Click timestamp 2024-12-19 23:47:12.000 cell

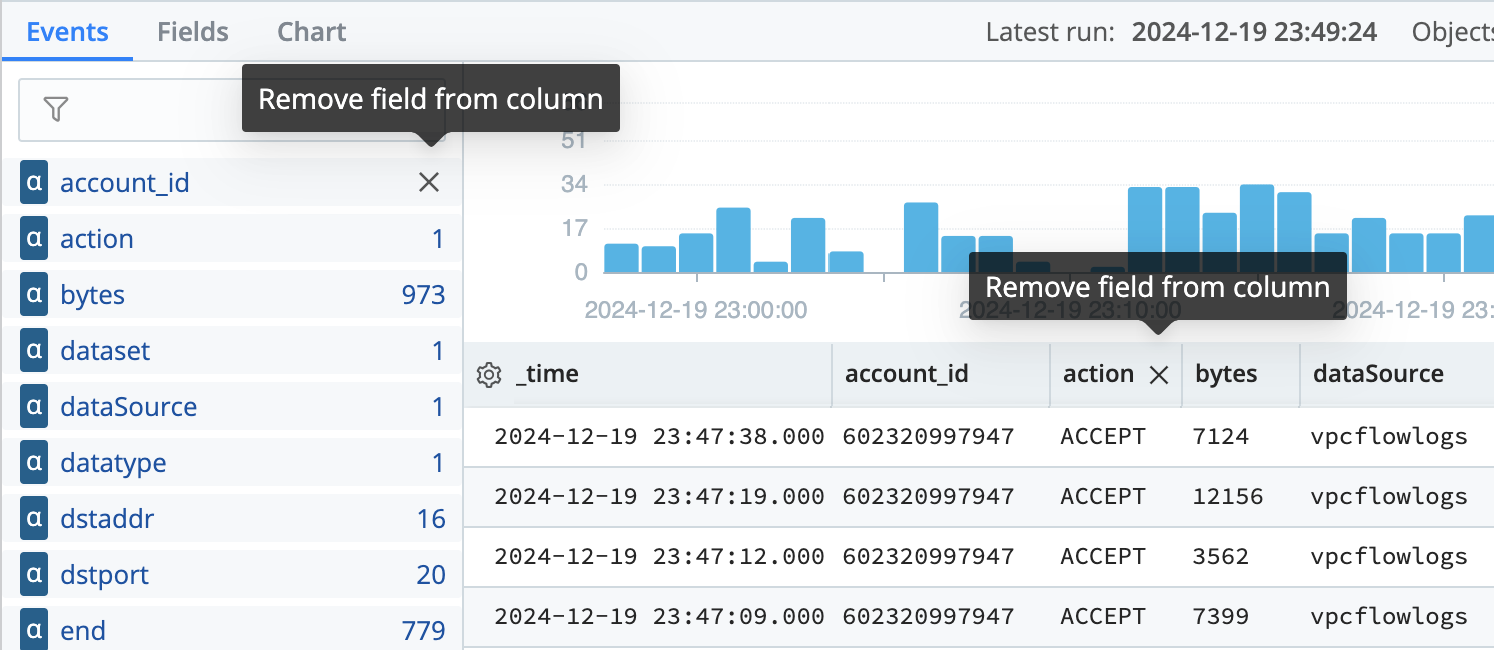point(659,556)
